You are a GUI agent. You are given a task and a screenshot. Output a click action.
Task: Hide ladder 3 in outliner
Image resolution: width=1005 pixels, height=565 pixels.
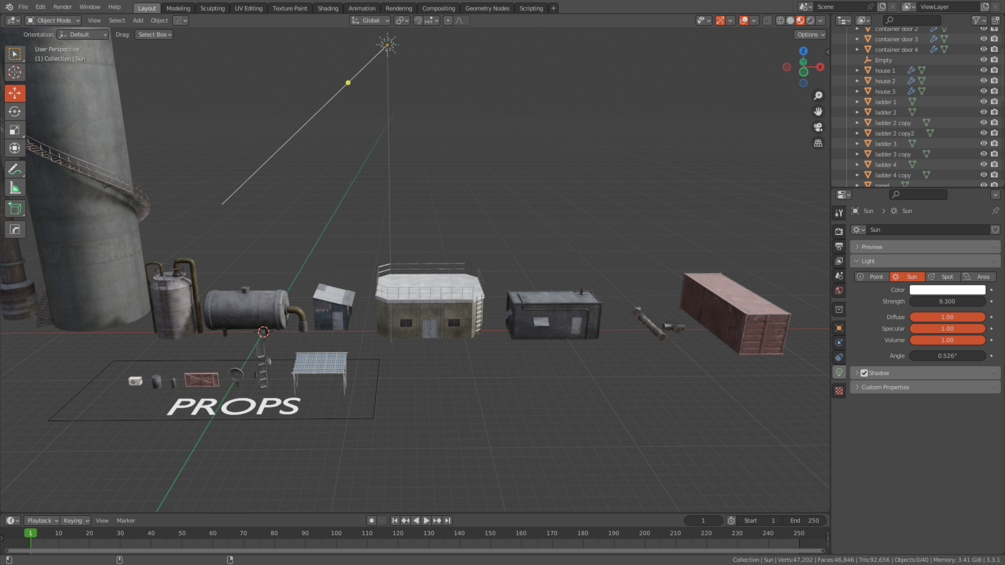pos(983,143)
